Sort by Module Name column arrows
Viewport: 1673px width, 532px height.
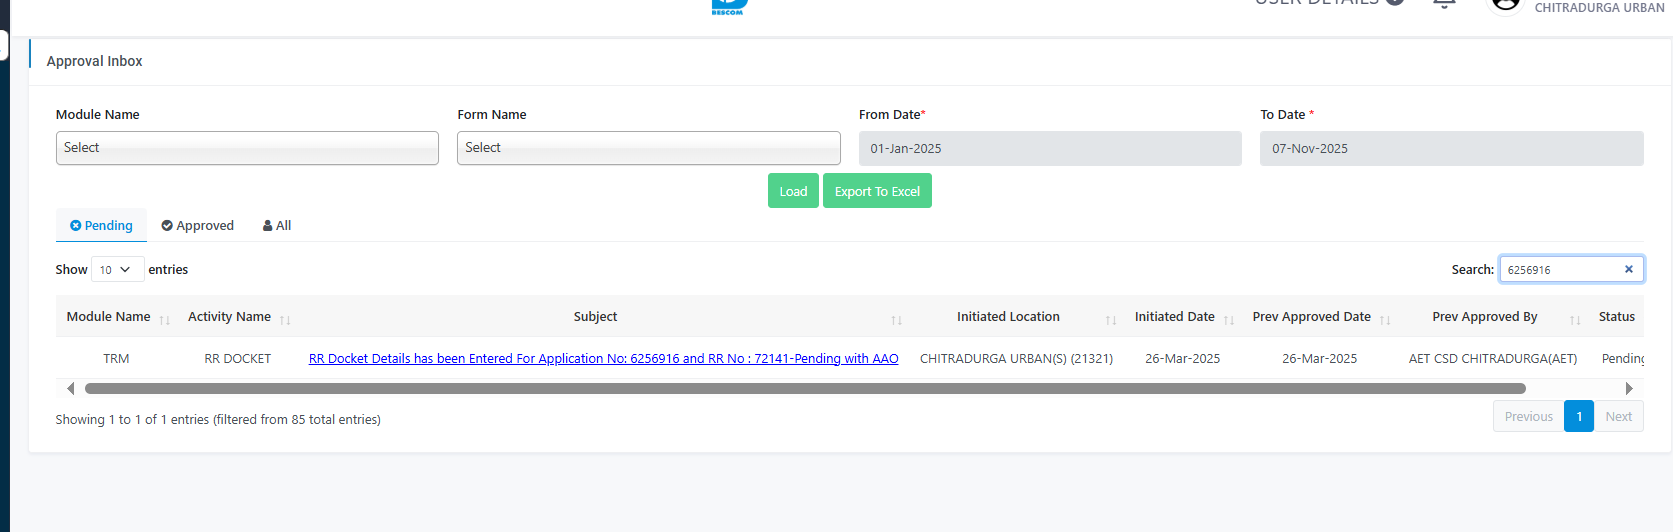tap(165, 320)
